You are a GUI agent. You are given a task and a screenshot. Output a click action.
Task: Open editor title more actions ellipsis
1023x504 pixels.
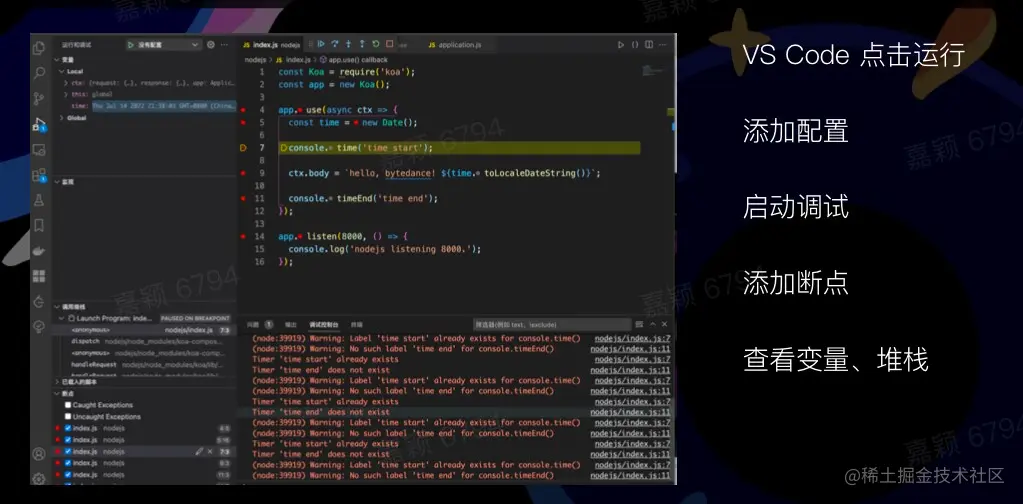(663, 45)
